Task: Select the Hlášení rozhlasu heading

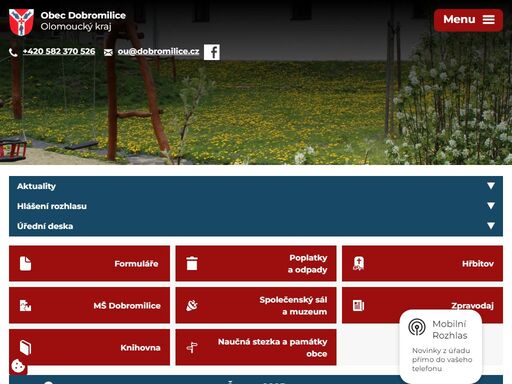Action: (52, 206)
